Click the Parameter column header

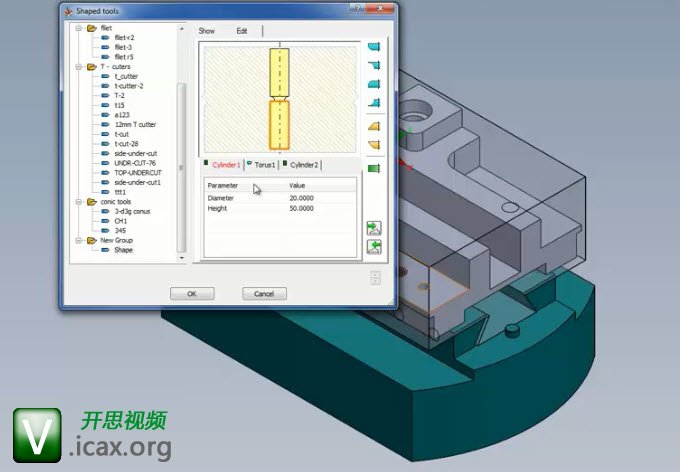pos(222,186)
